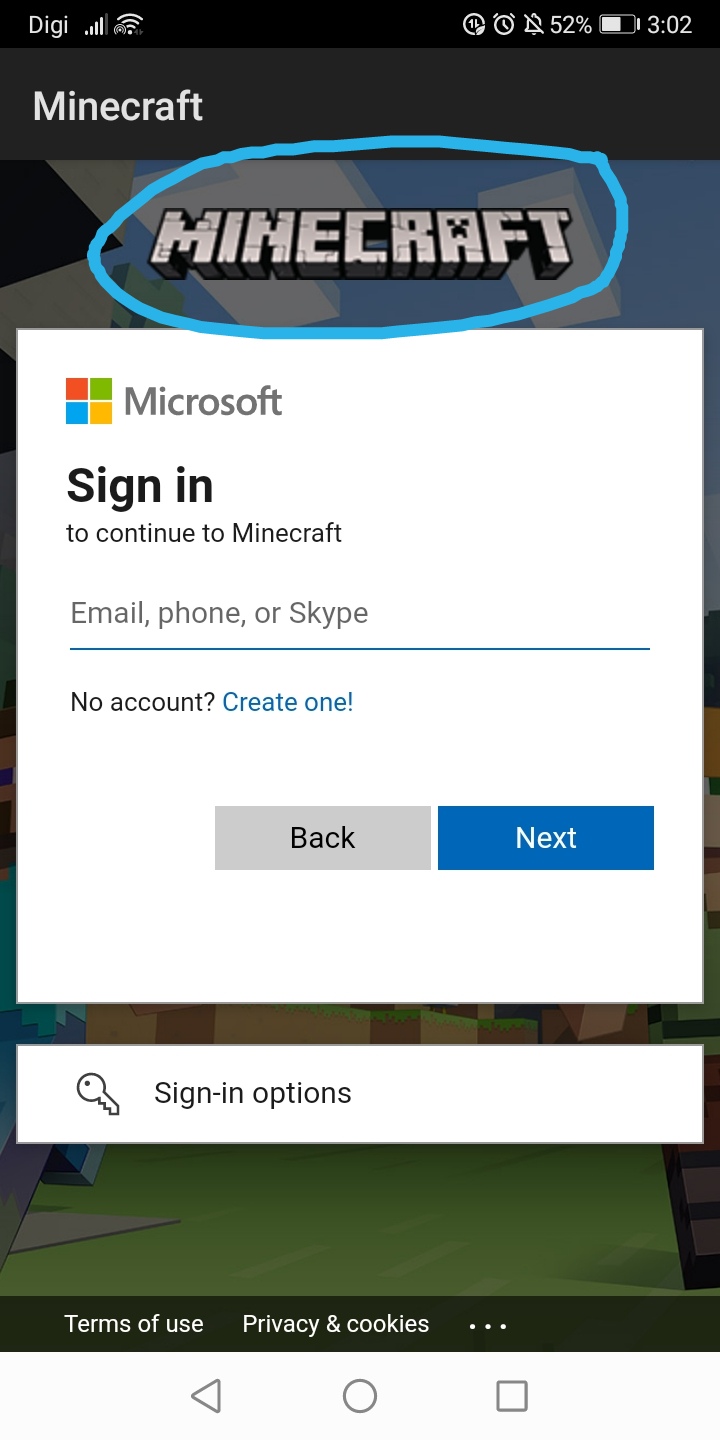Tap the muted bell notification icon
The image size is (720, 1440).
[x=534, y=25]
